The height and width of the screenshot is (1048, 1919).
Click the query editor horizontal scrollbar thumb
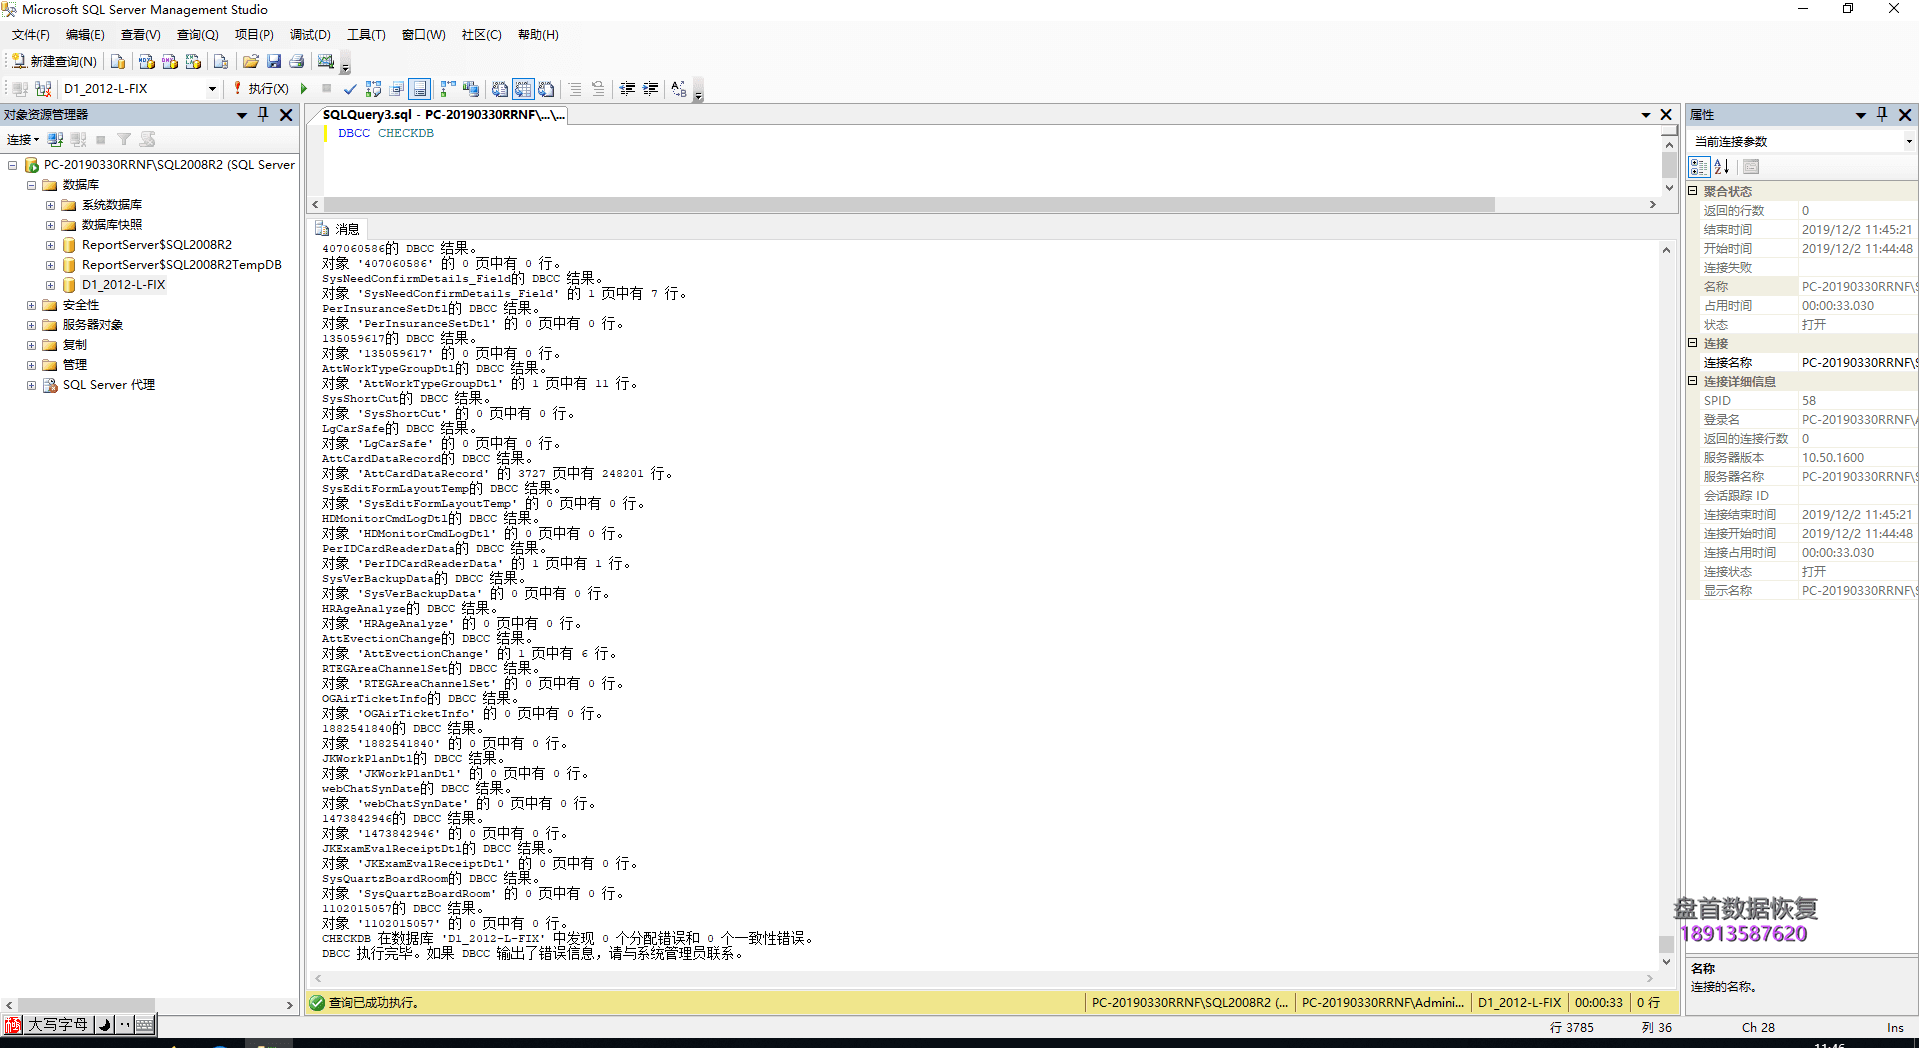point(909,204)
